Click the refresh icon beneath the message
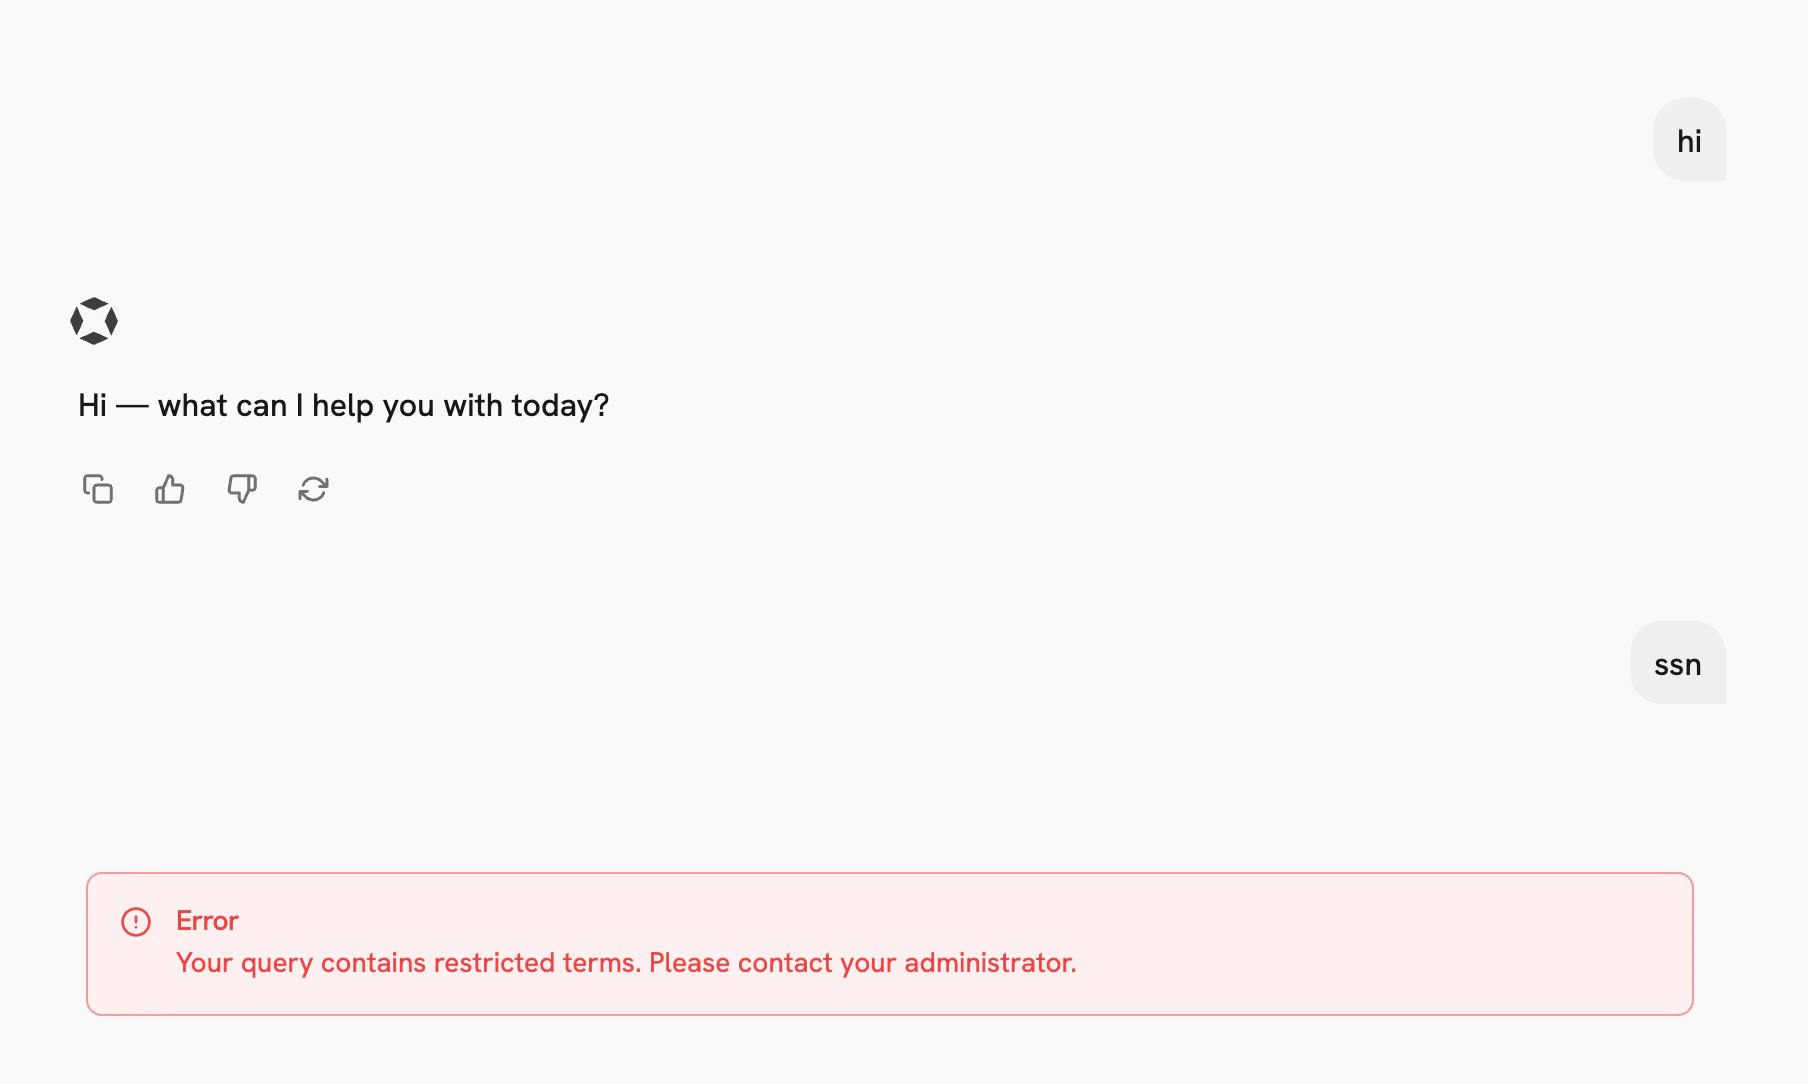The image size is (1808, 1084). click(x=313, y=489)
